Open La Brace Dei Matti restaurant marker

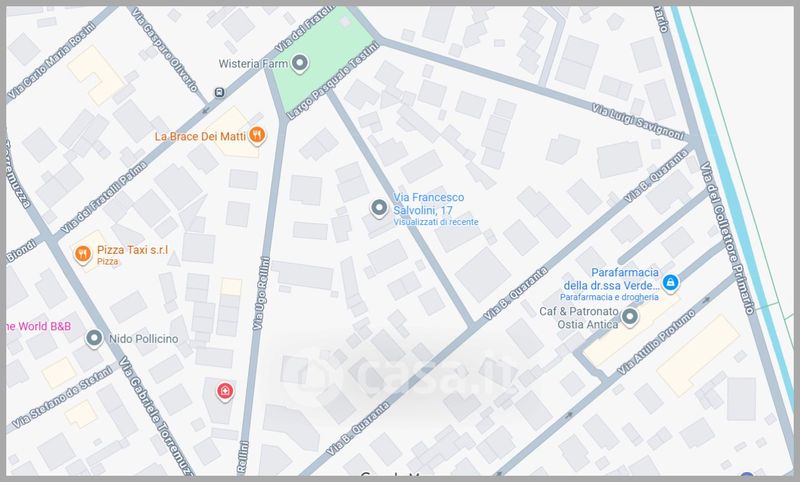click(x=257, y=135)
